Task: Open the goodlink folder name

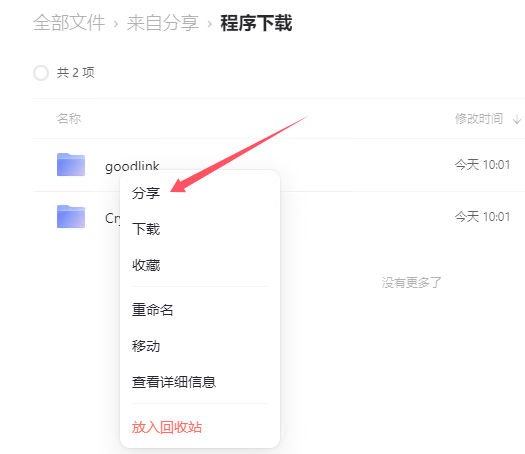Action: 132,166
